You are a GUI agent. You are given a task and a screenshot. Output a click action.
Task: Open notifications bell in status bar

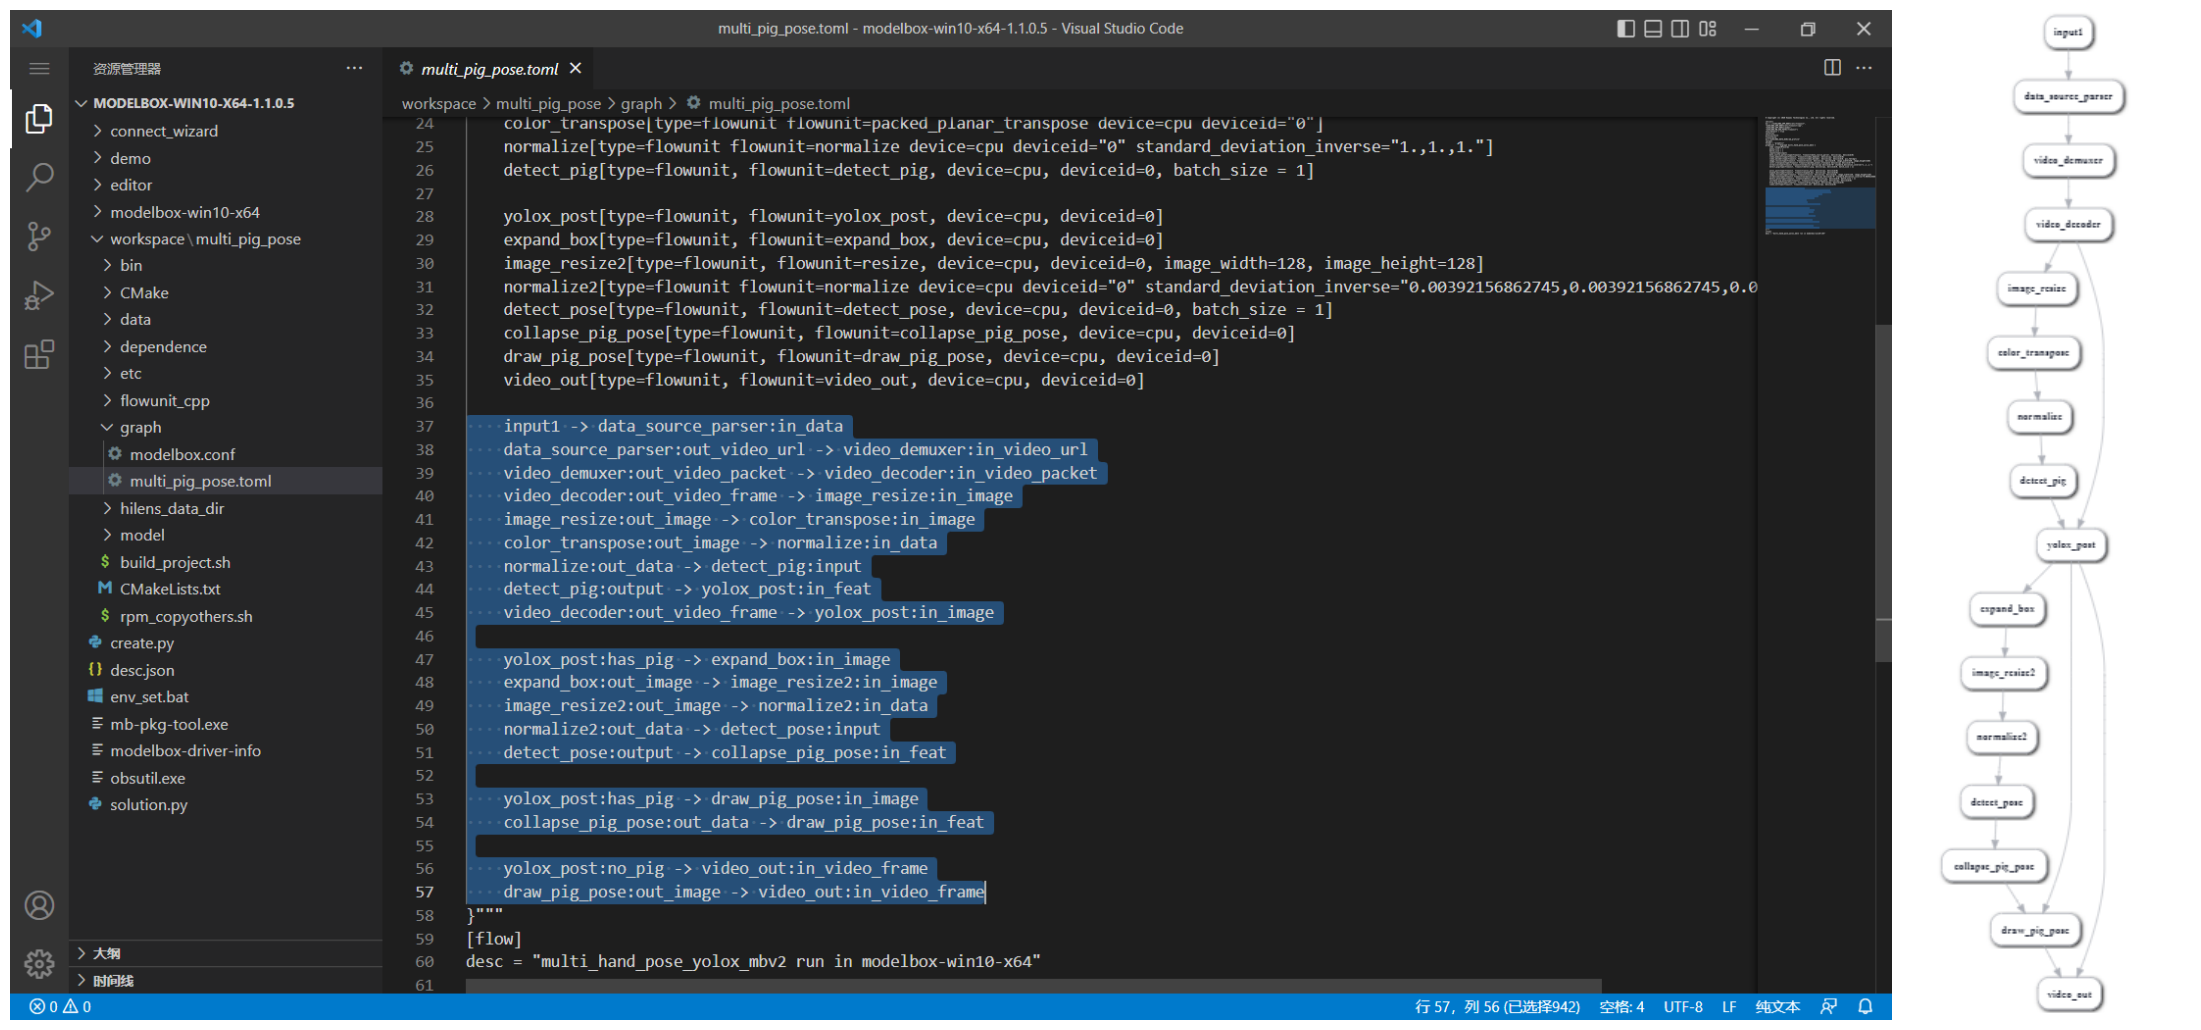(x=1865, y=1007)
